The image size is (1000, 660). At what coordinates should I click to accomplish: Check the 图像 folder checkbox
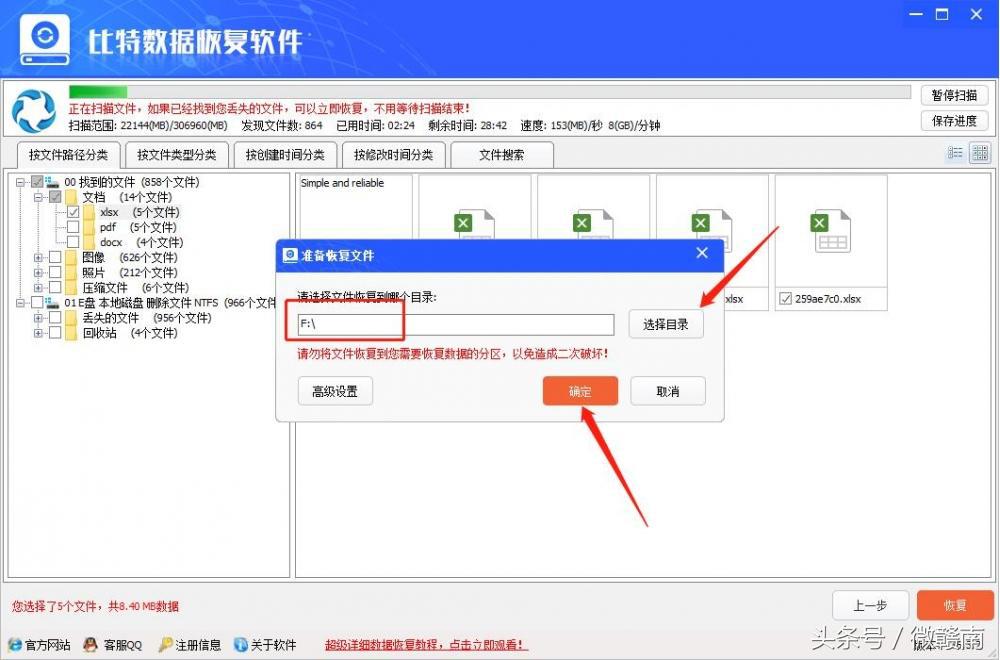[x=55, y=258]
